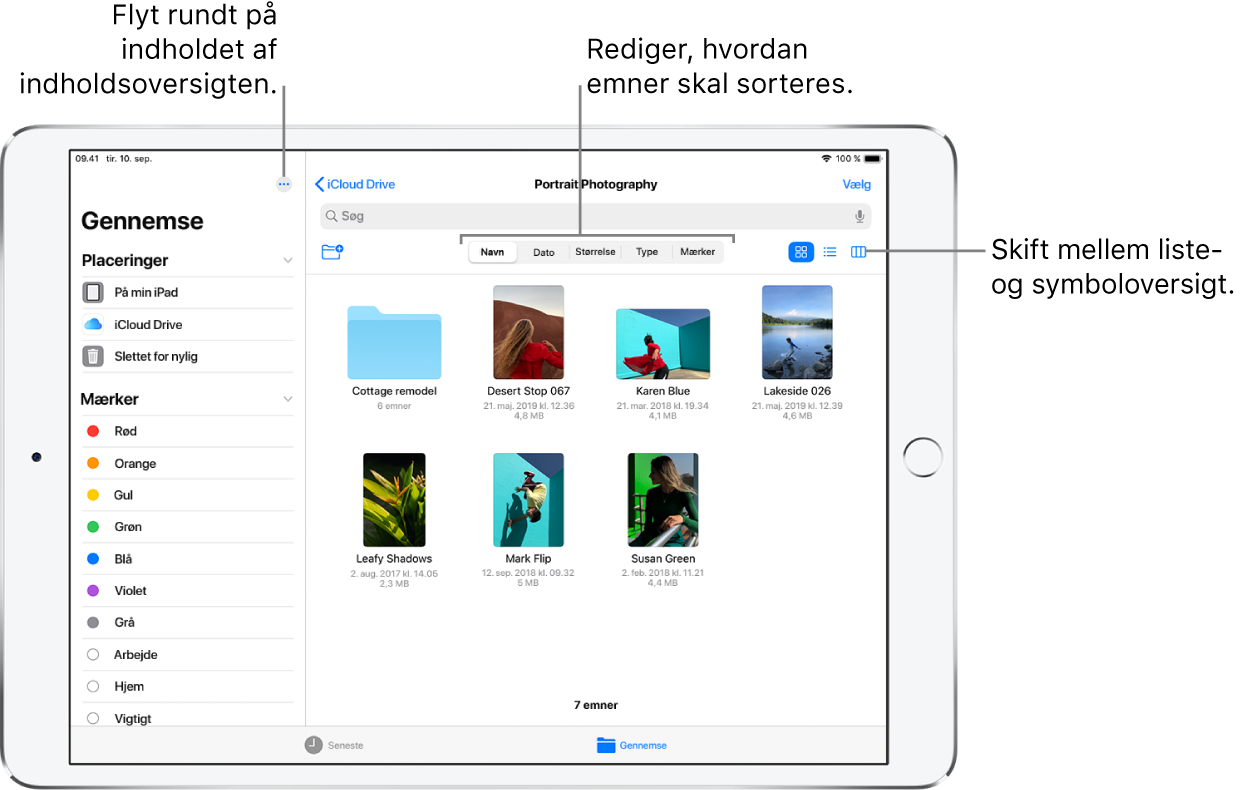
Task: Open the Susan Green photo
Action: pos(663,500)
